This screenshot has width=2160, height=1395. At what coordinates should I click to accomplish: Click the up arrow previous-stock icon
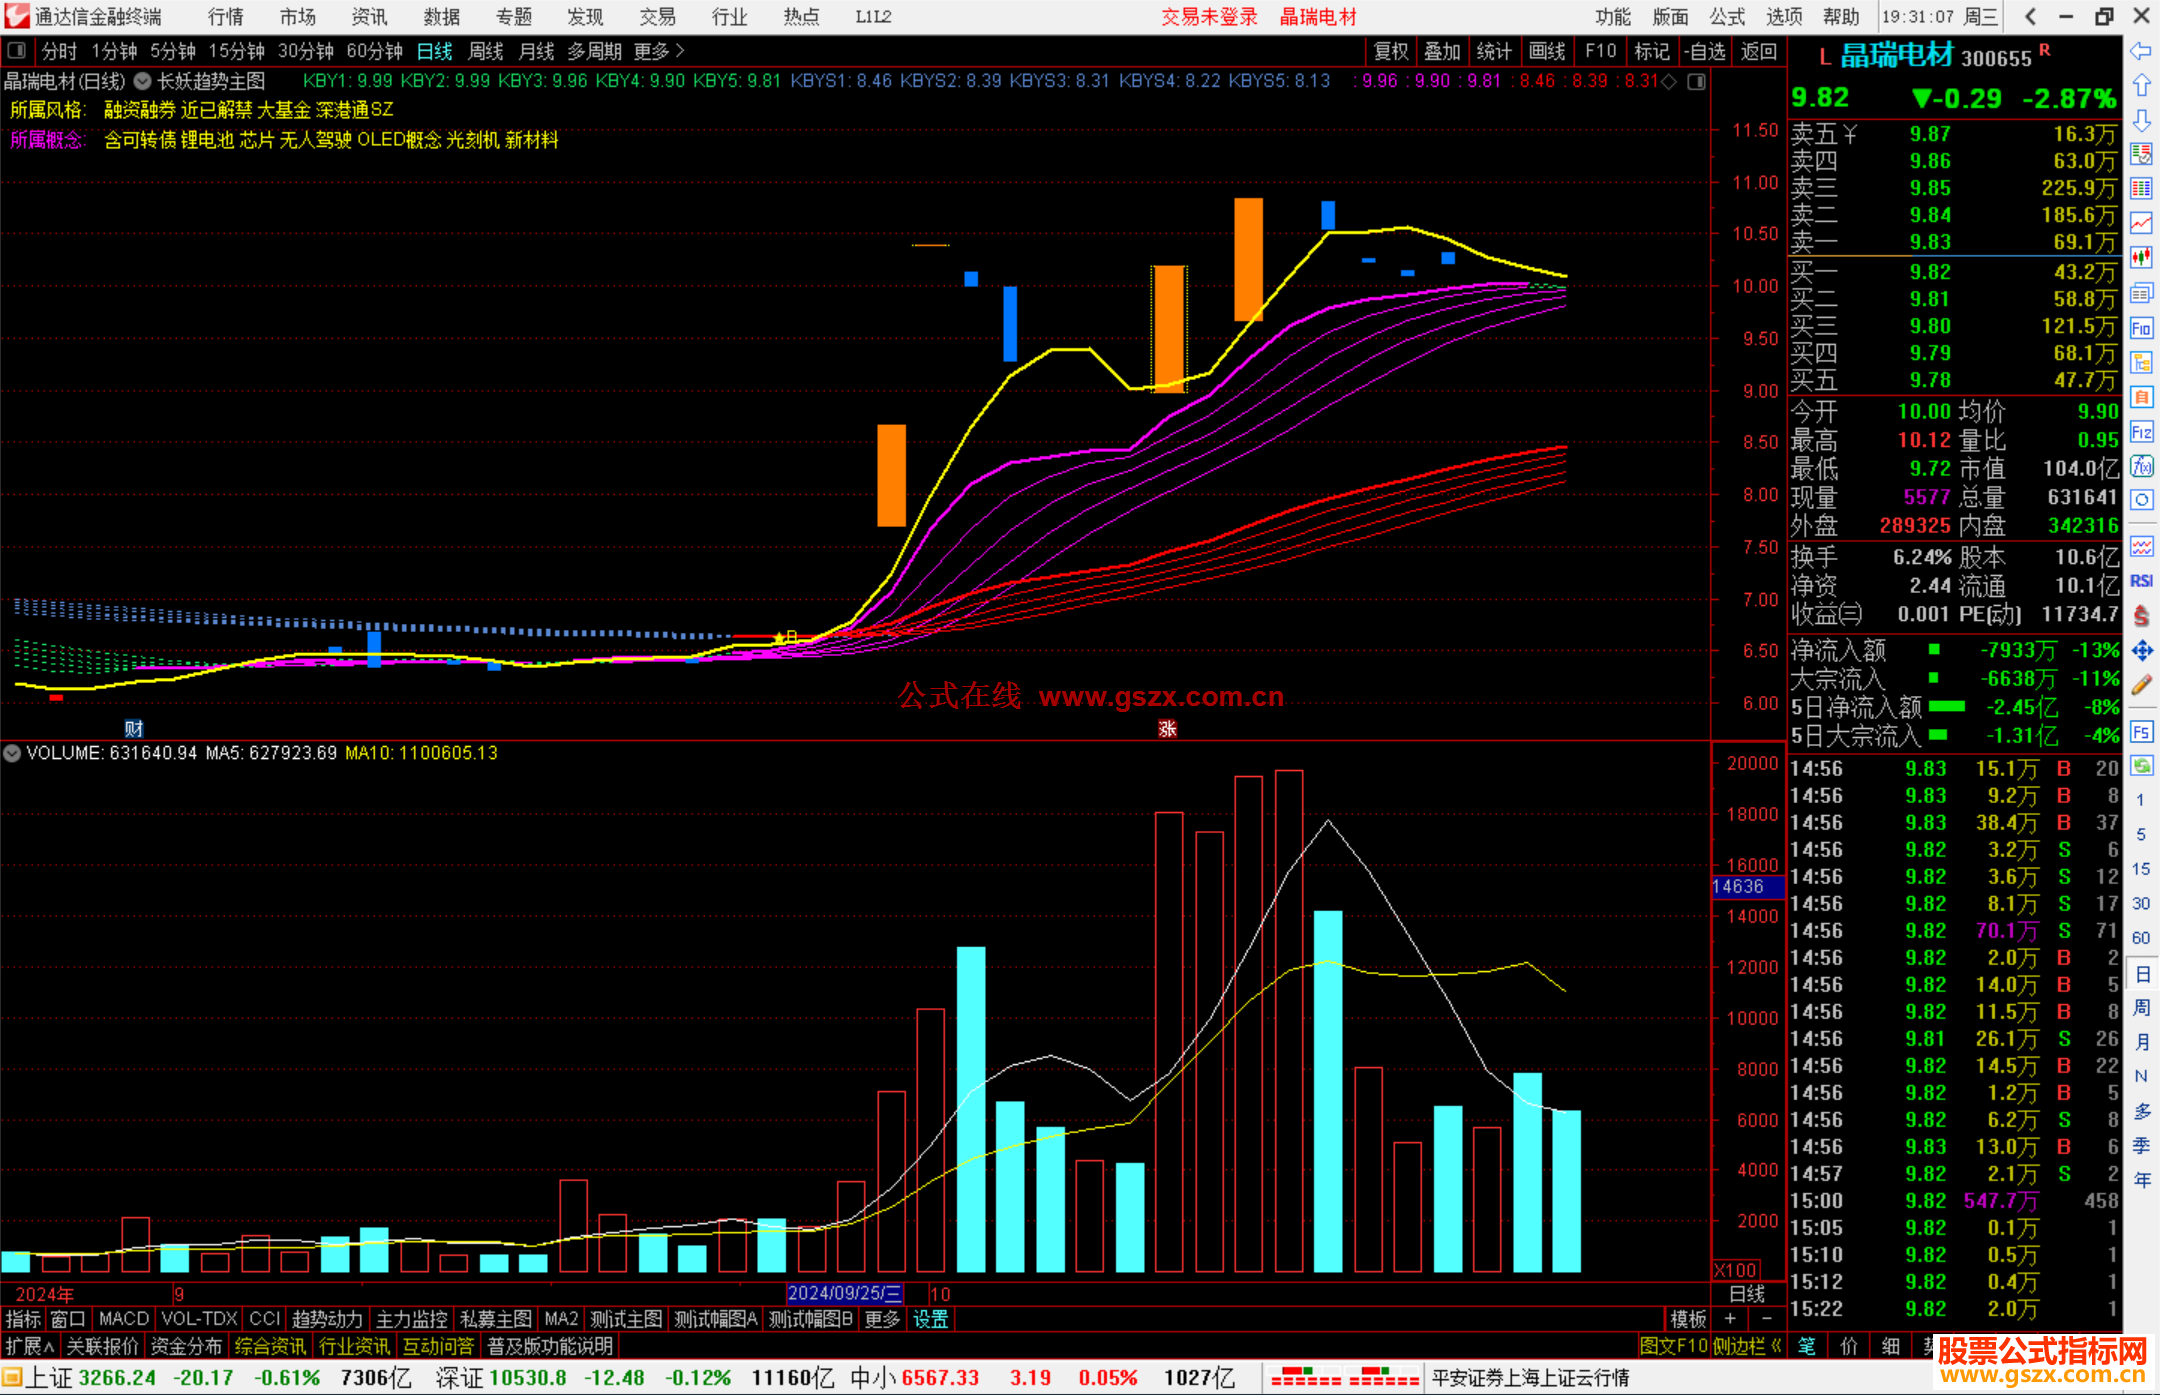click(2141, 86)
